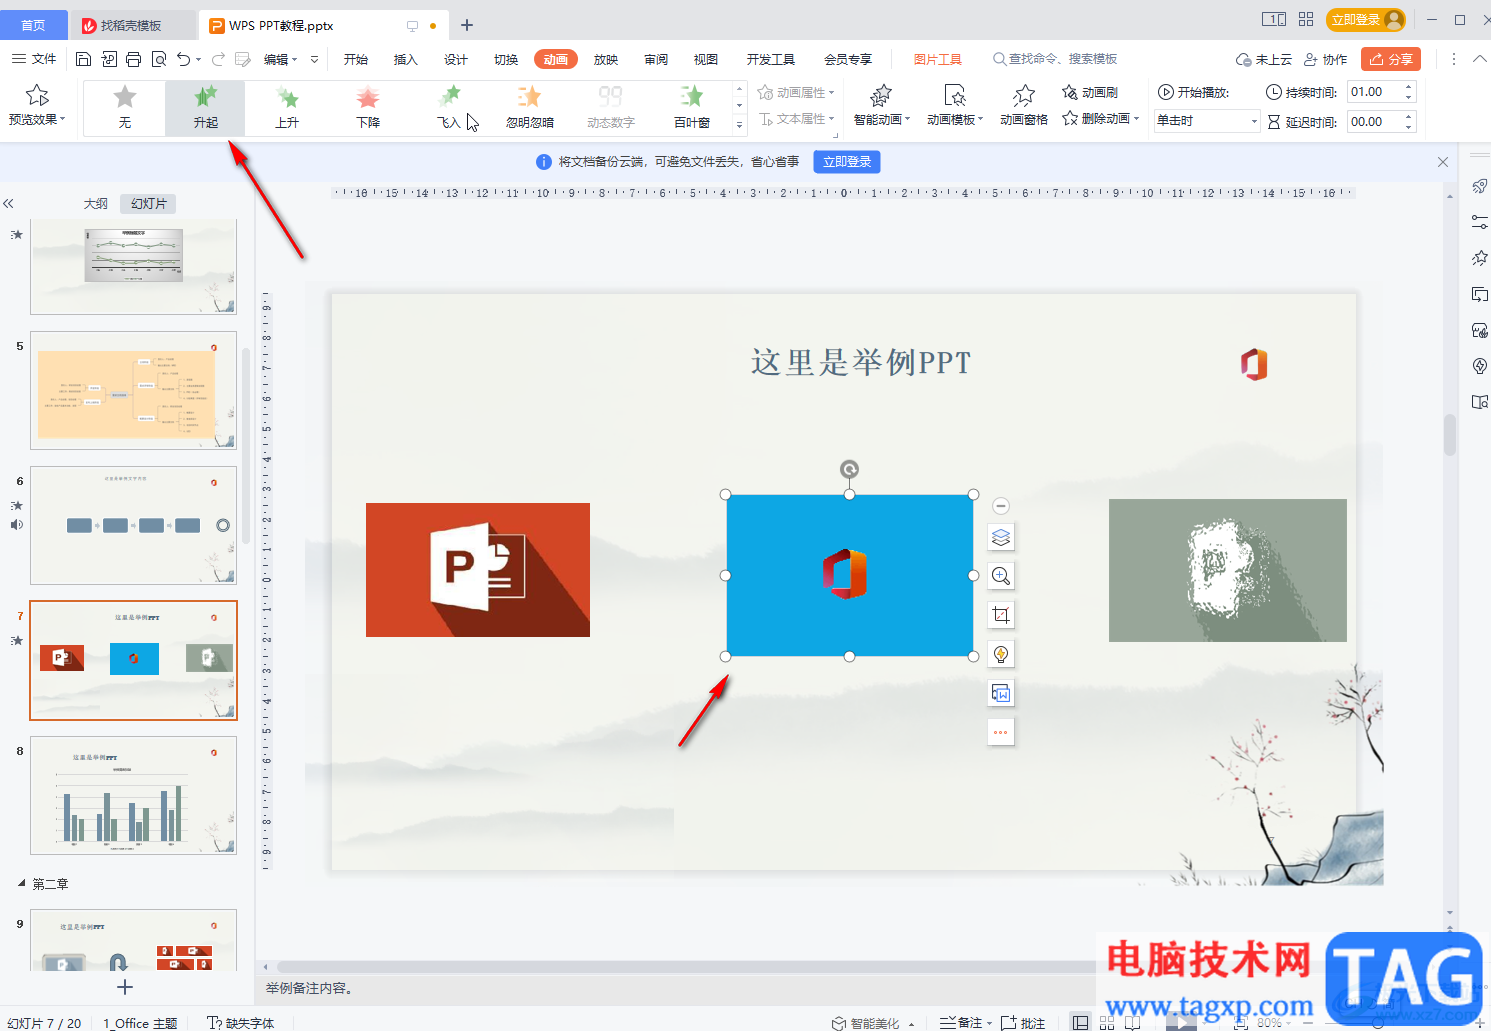The width and height of the screenshot is (1491, 1031).
Task: Open the 预览效果 preview dropdown
Action: (x=37, y=107)
